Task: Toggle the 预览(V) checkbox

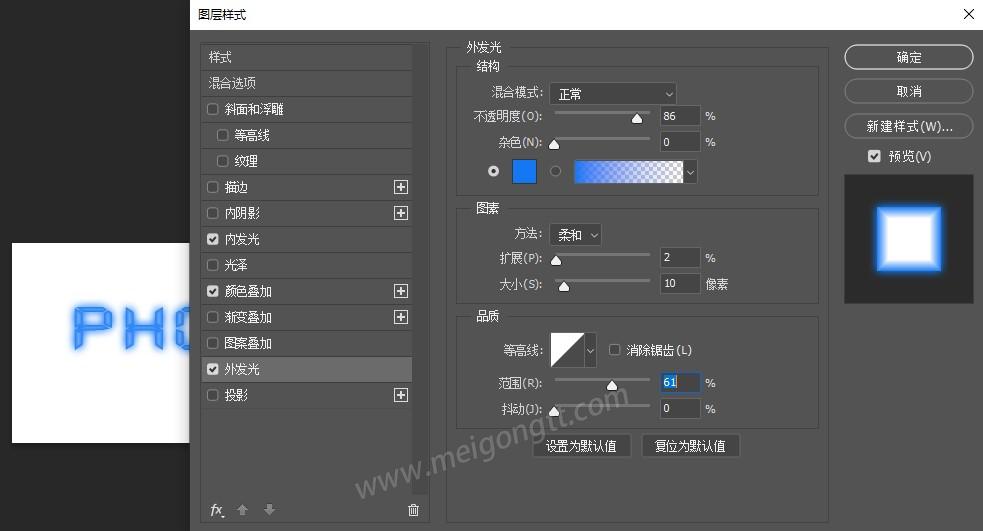Action: [874, 156]
